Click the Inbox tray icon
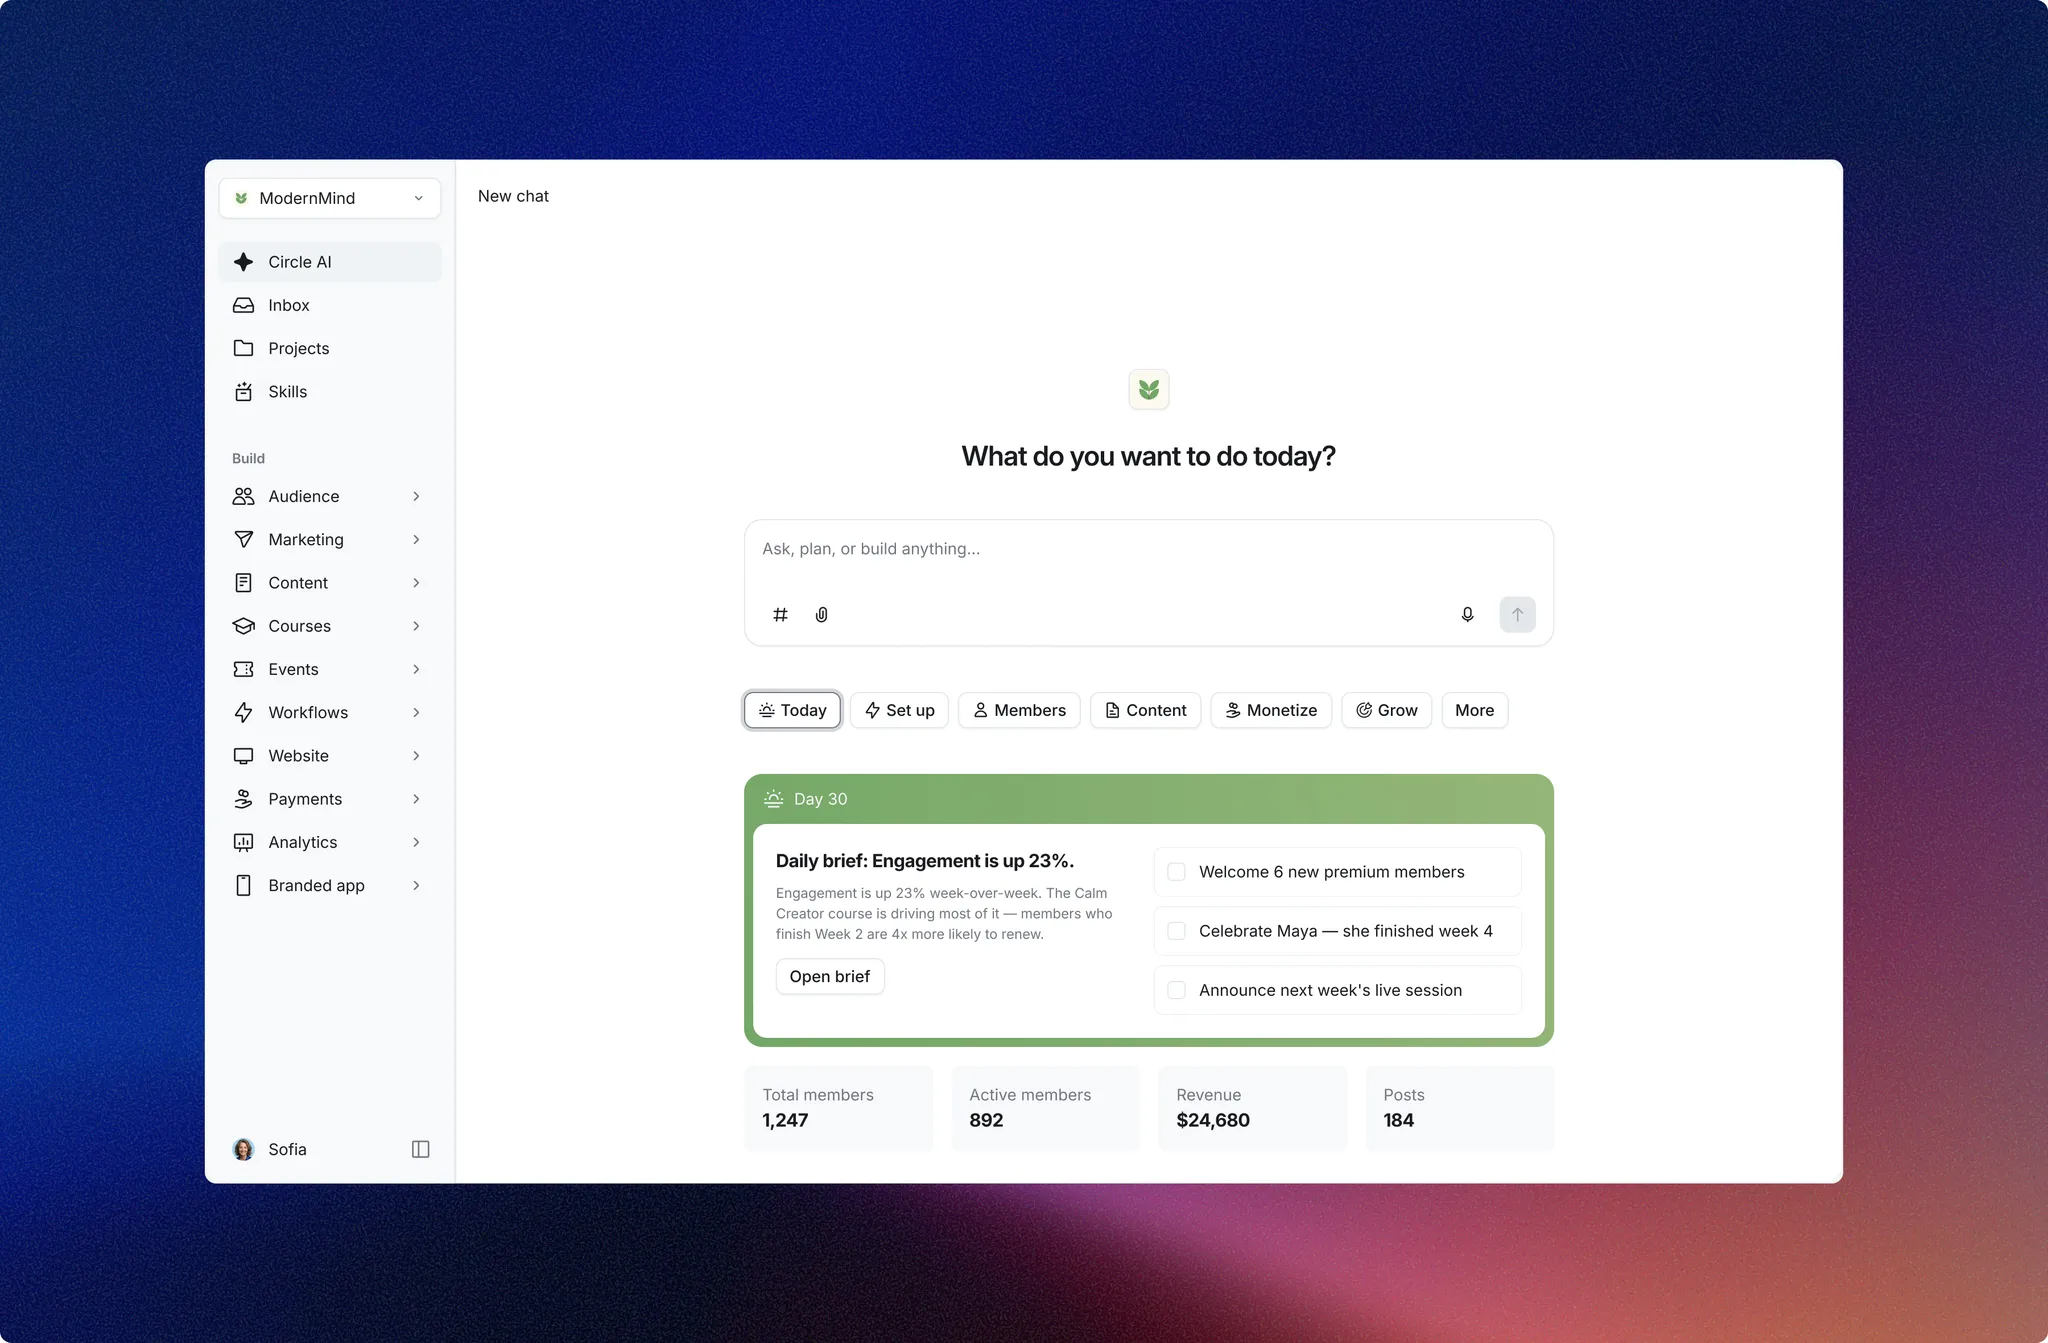 [243, 305]
